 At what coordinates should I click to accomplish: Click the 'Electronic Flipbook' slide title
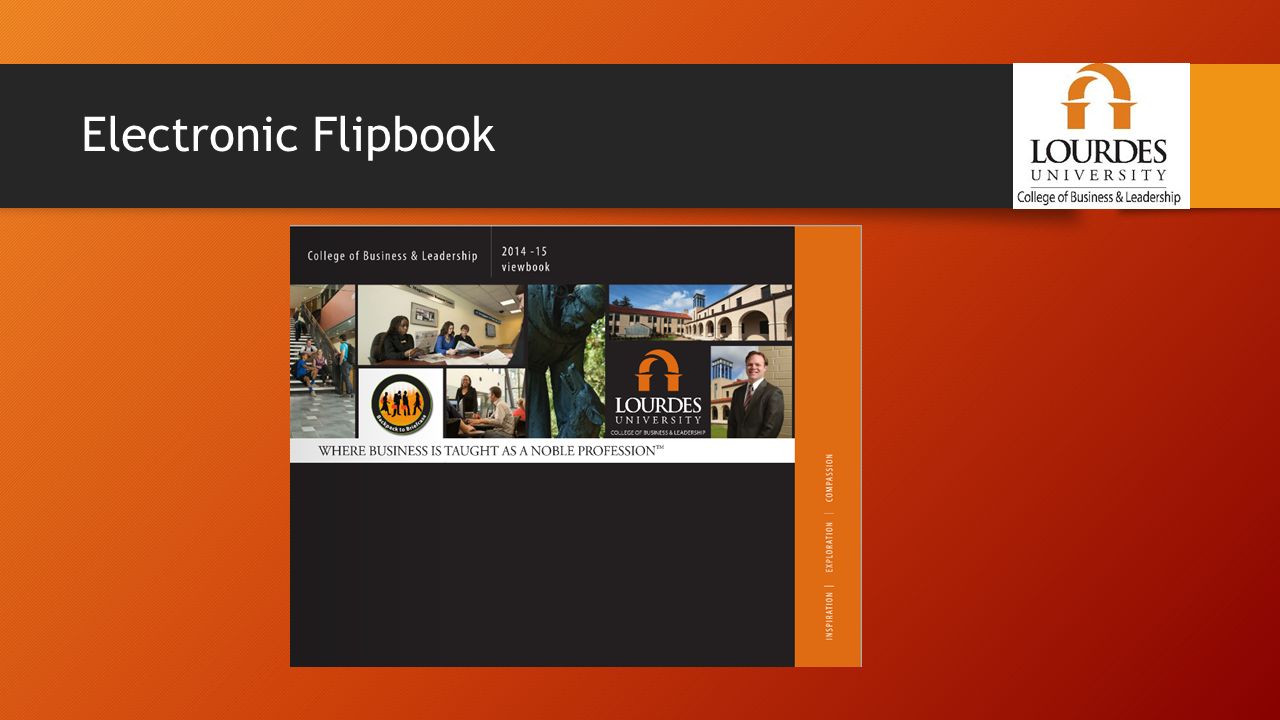(x=288, y=135)
